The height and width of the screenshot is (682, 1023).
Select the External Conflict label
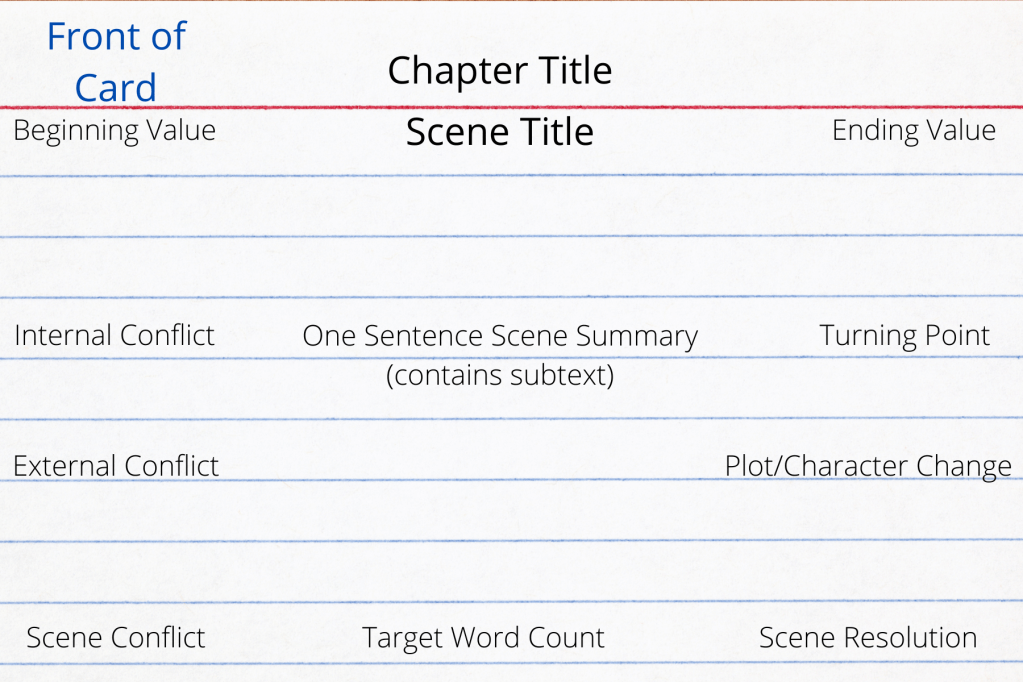(x=115, y=466)
